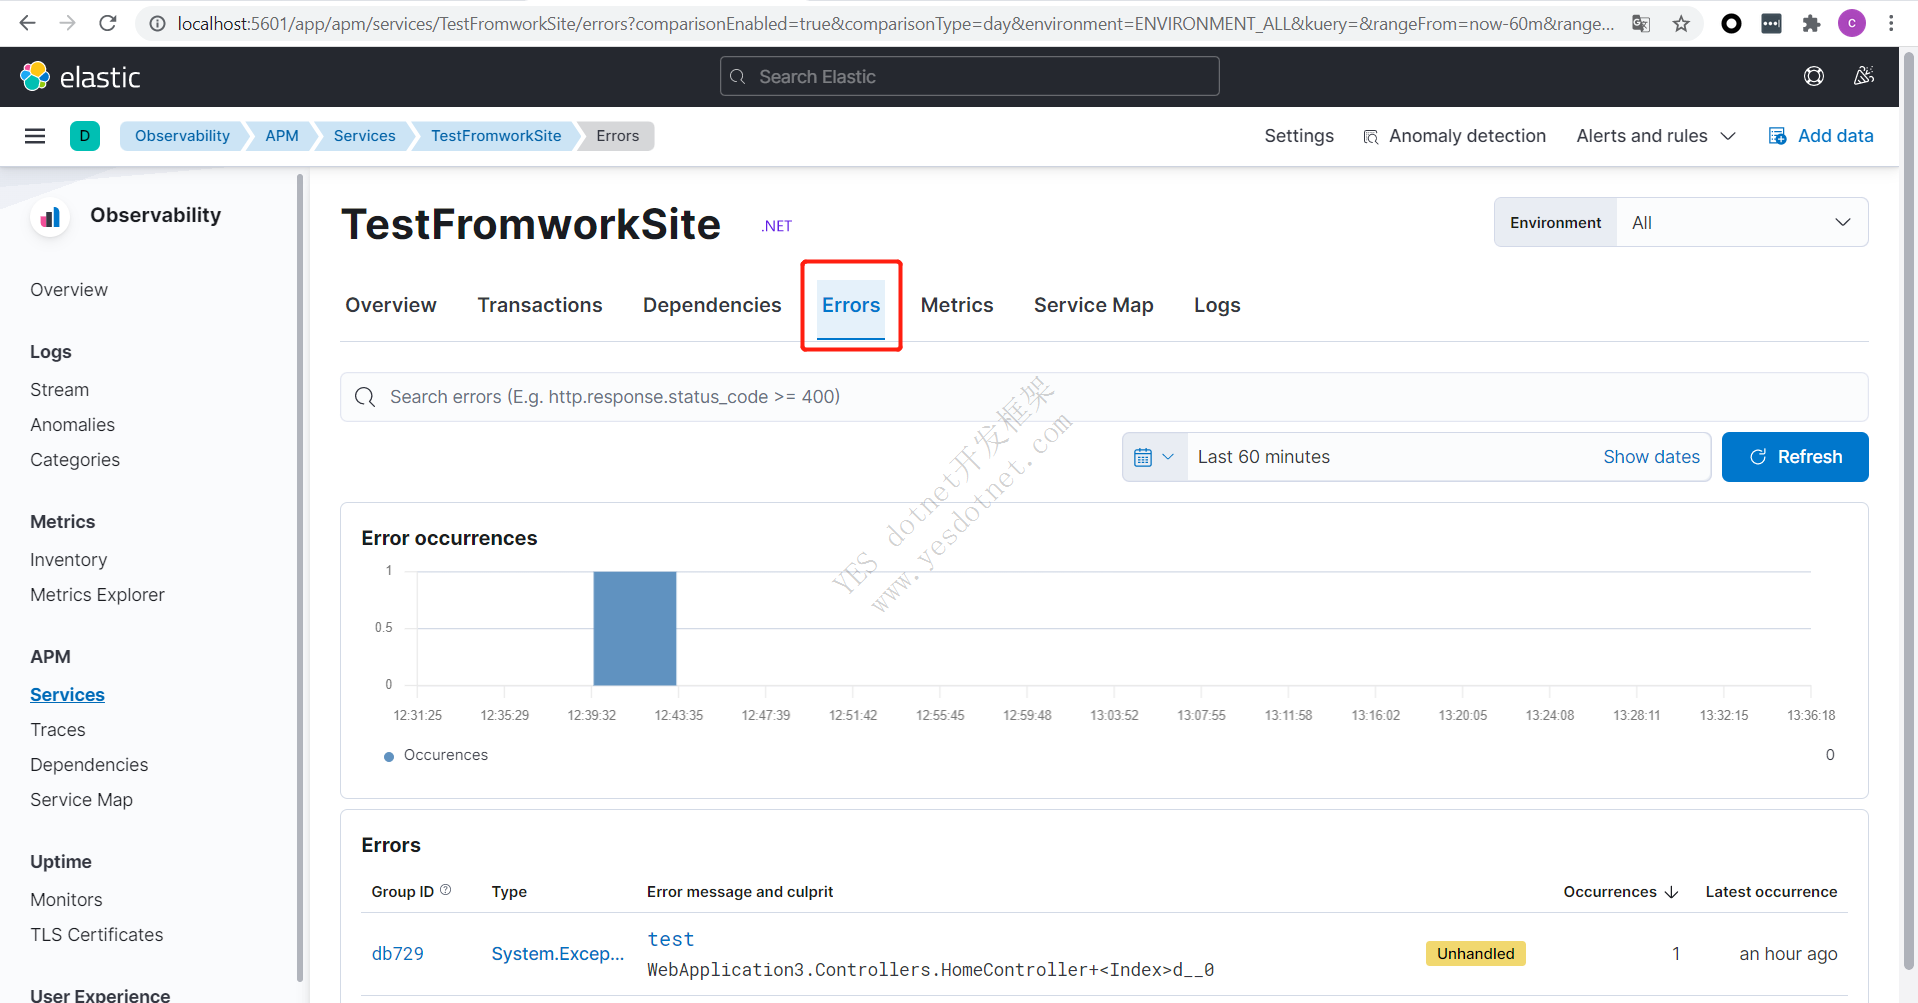Screen dimensions: 1918x1003
Task: Open Traces under APM
Action: pyautogui.click(x=58, y=730)
